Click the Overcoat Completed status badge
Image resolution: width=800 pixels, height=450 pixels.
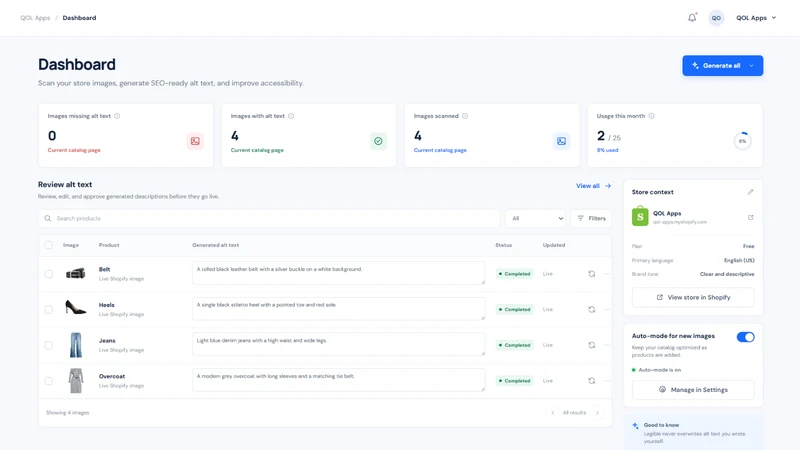(514, 381)
